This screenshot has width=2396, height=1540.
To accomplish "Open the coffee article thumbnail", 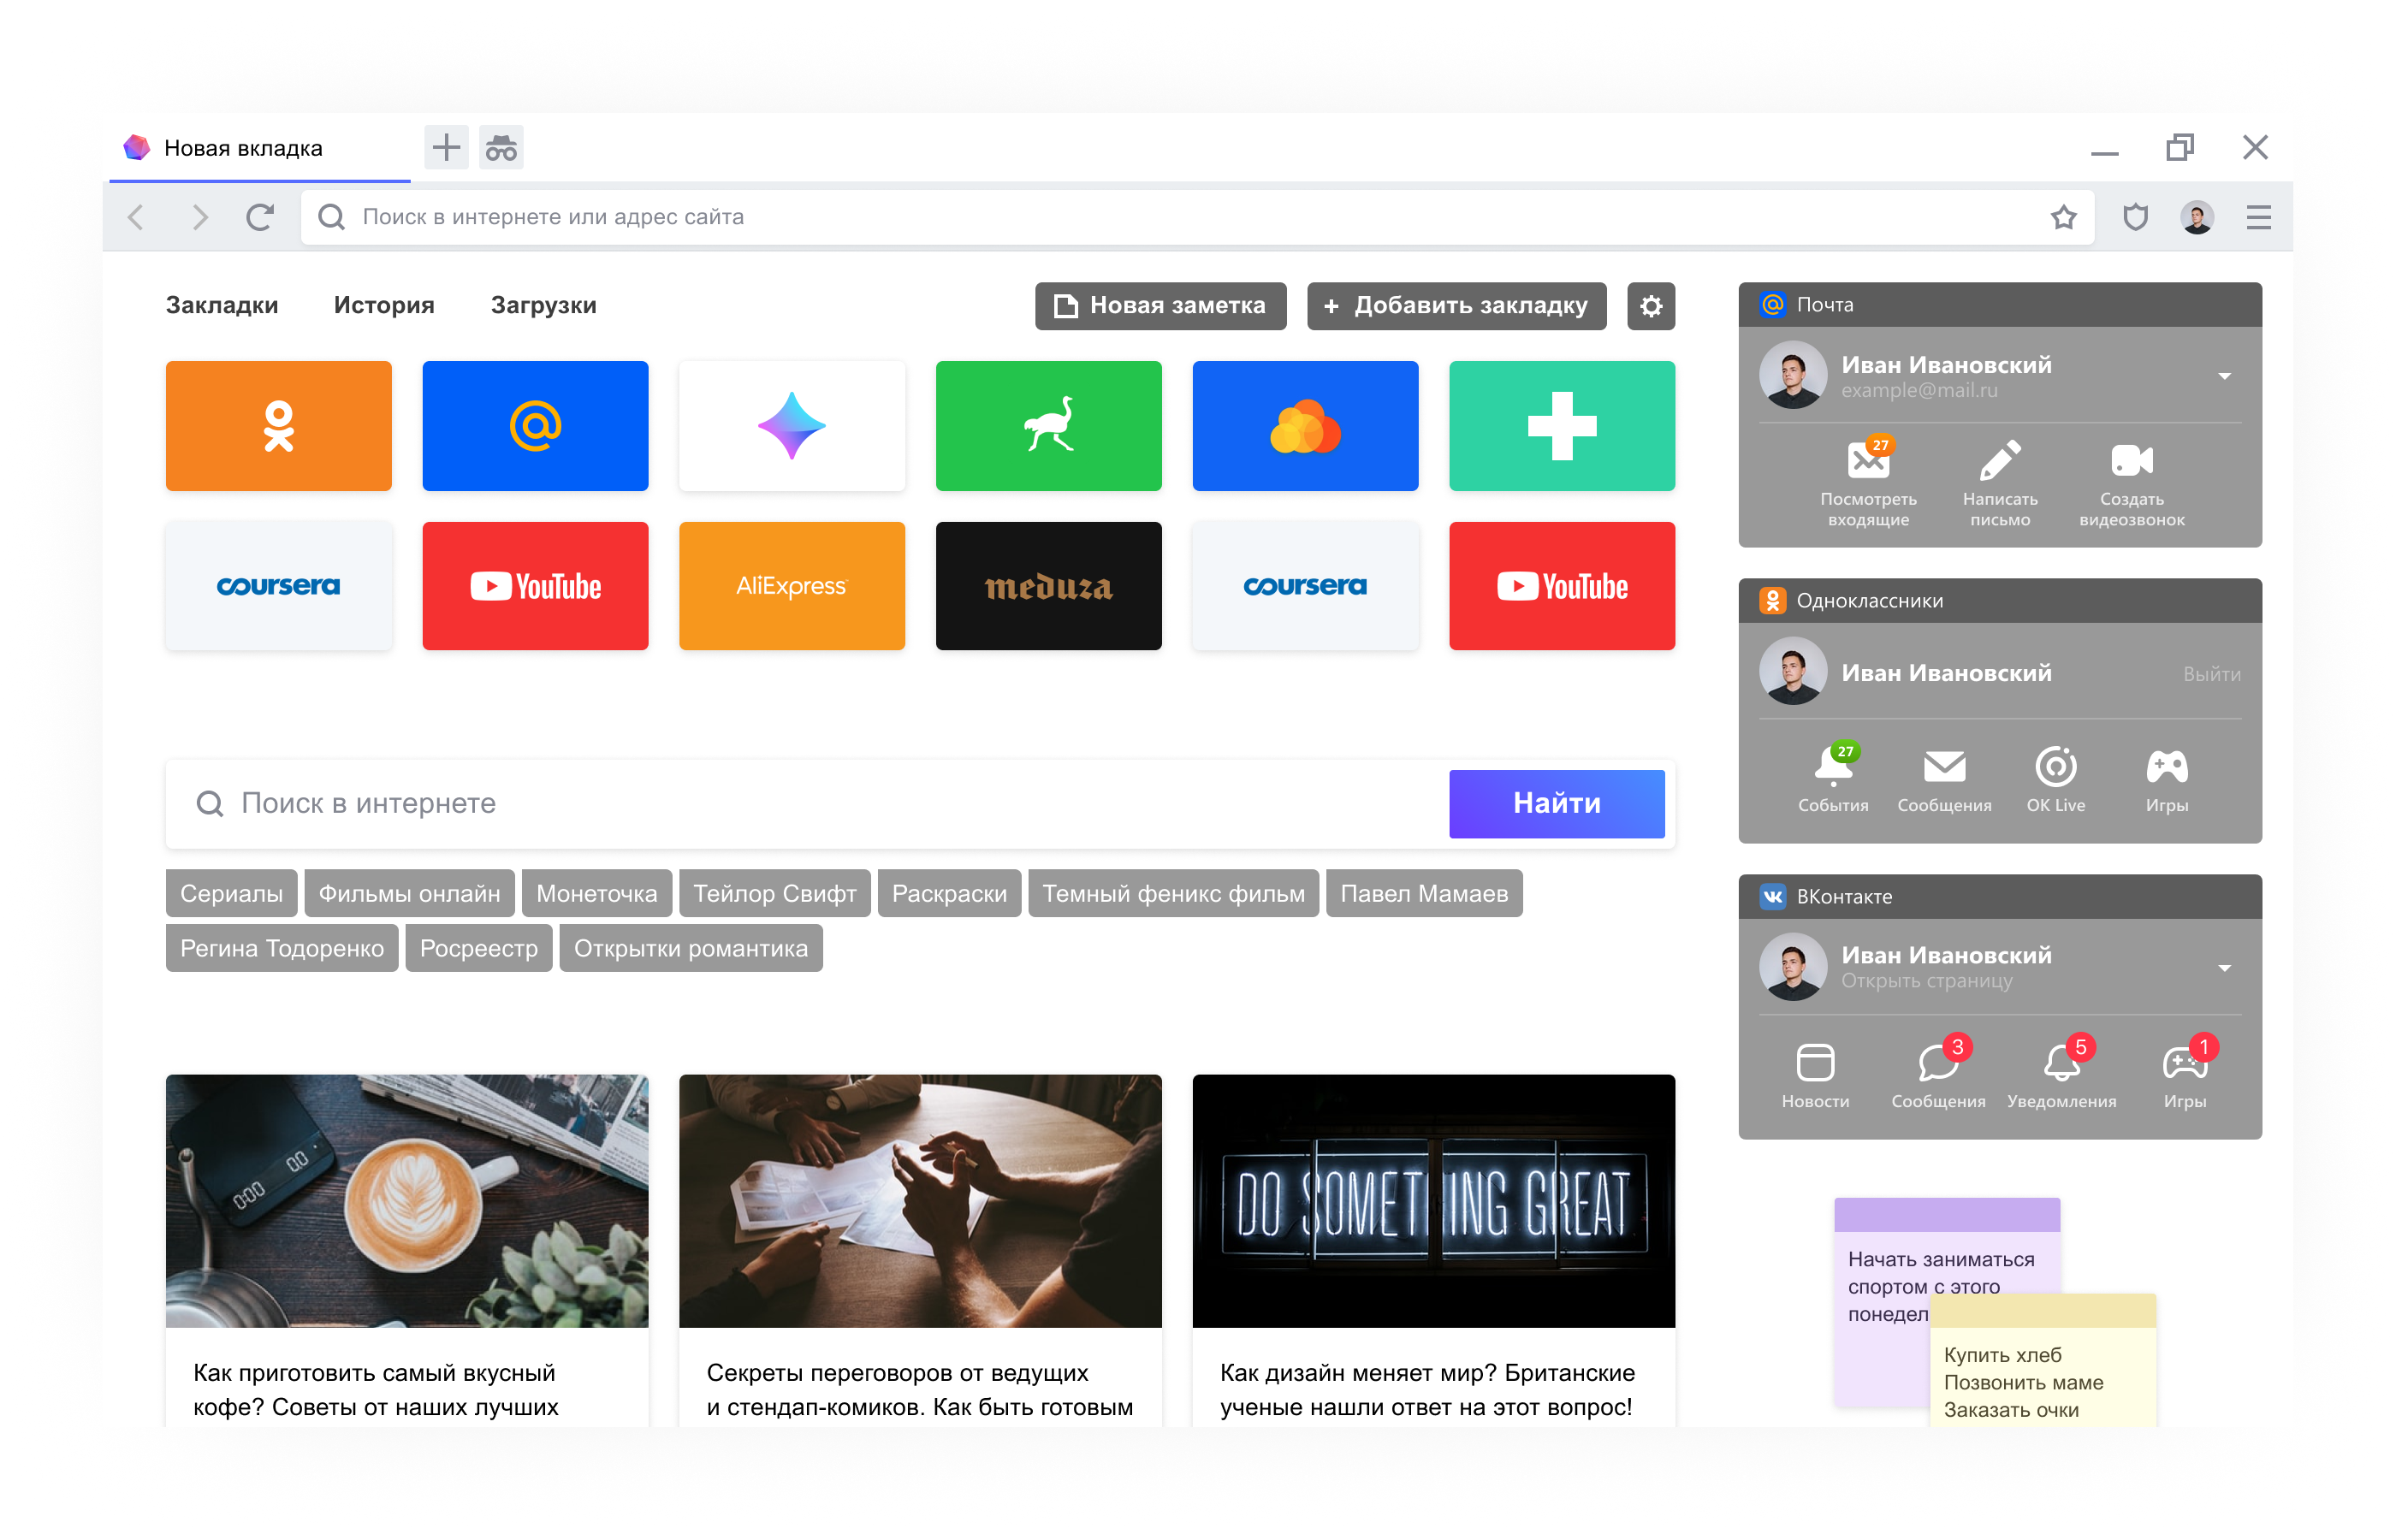I will (x=407, y=1201).
